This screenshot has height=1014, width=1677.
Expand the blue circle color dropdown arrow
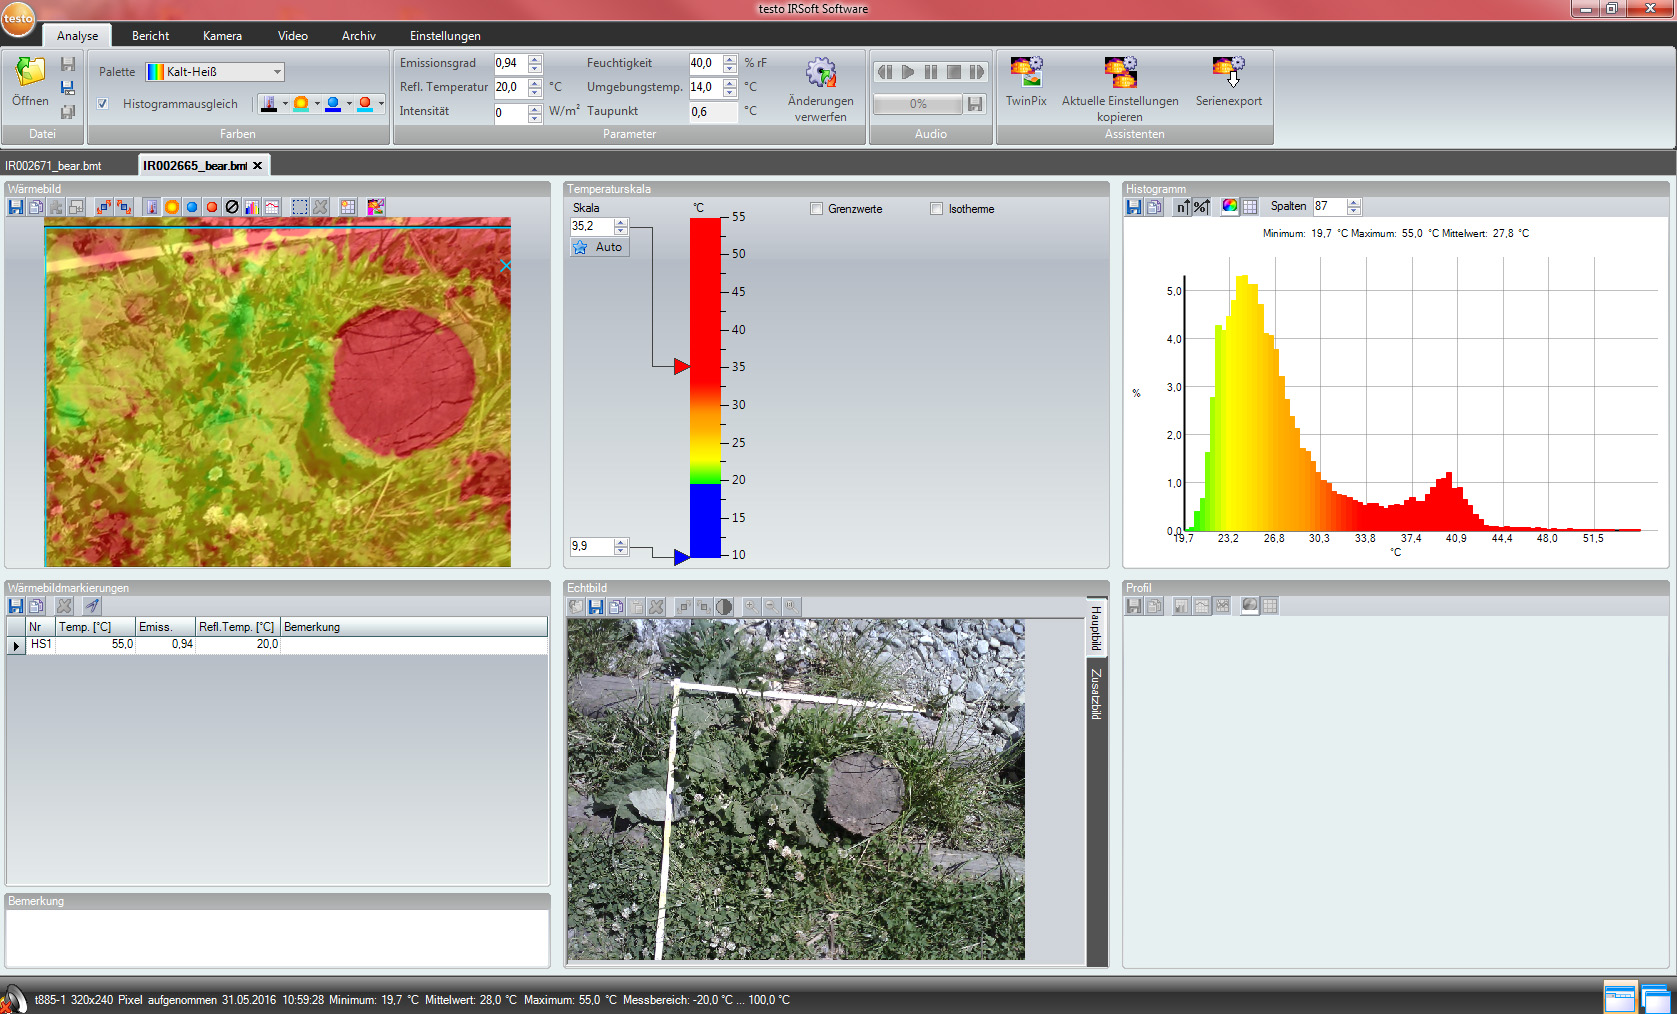click(x=349, y=103)
